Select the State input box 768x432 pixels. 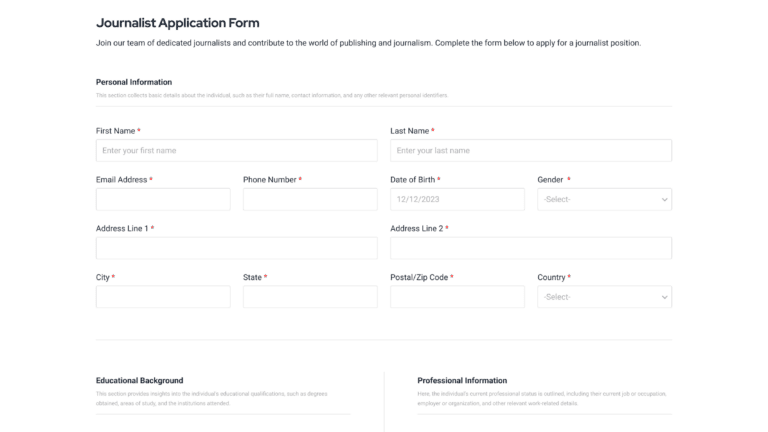tap(310, 297)
